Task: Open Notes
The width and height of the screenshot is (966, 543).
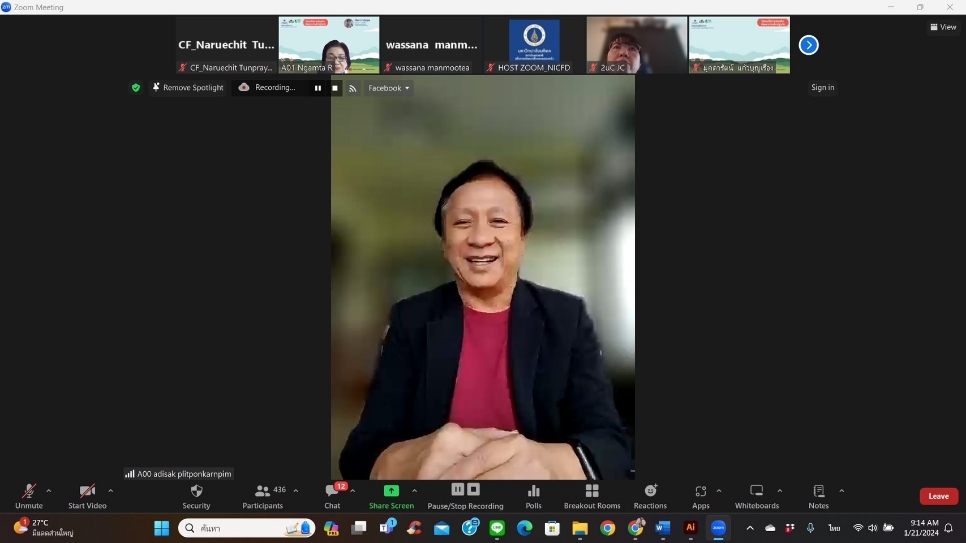Action: pos(818,496)
